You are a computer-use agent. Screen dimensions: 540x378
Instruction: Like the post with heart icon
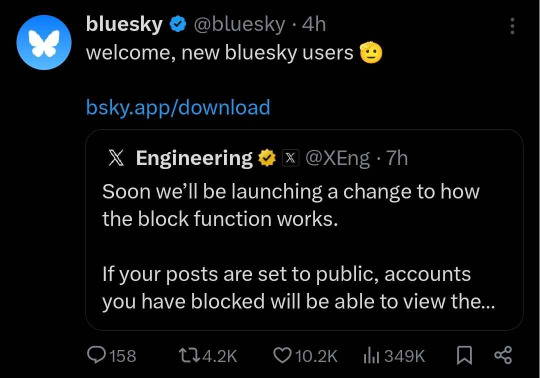[282, 355]
